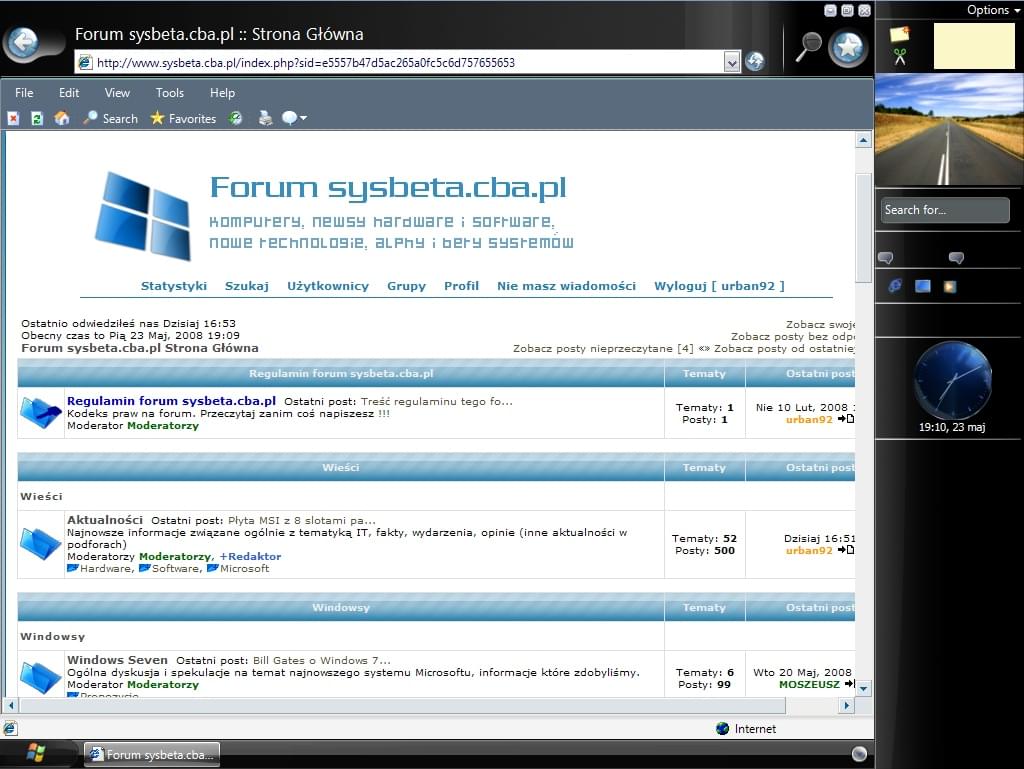1024x769 pixels.
Task: Stop page loading with red X icon
Action: point(13,118)
